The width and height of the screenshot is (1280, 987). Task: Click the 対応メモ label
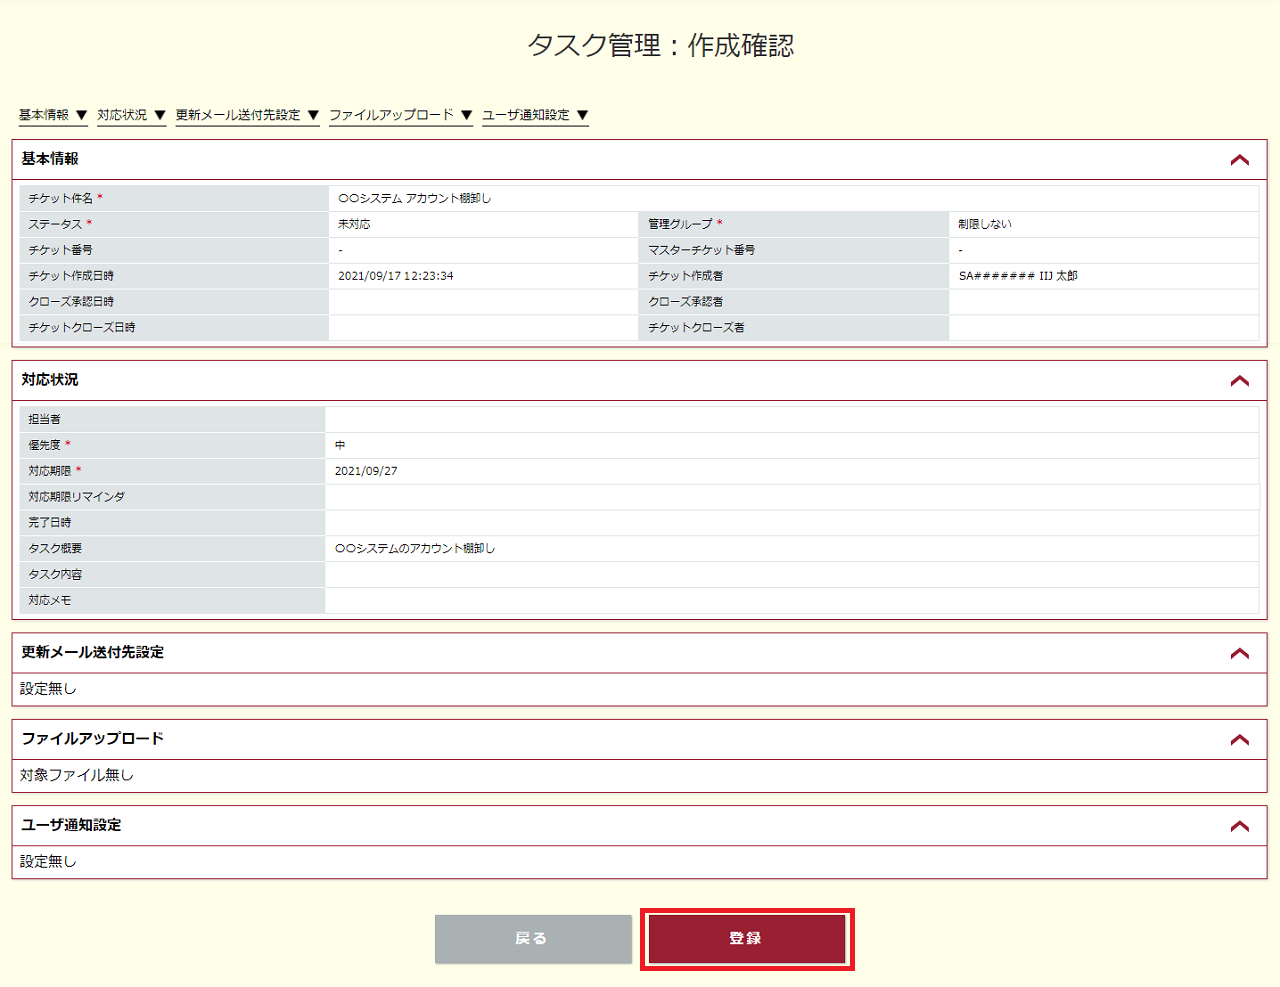(x=50, y=601)
